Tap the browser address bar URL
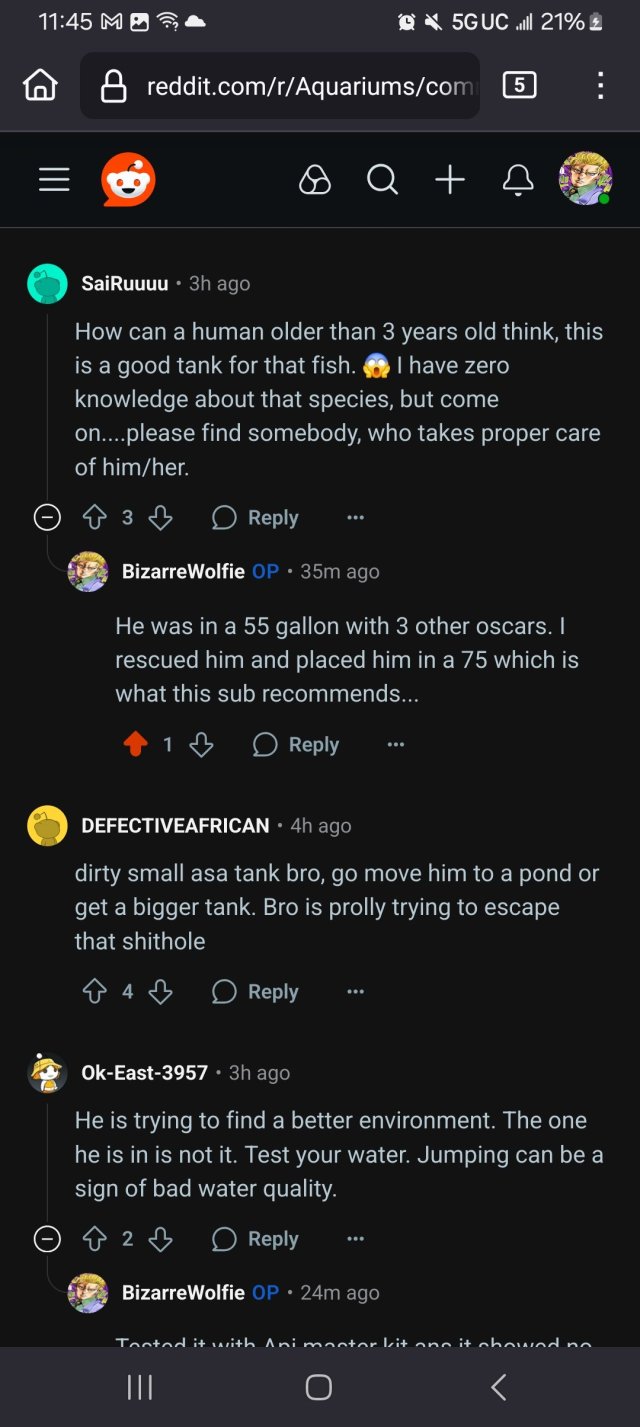The image size is (640, 1427). pos(300,86)
